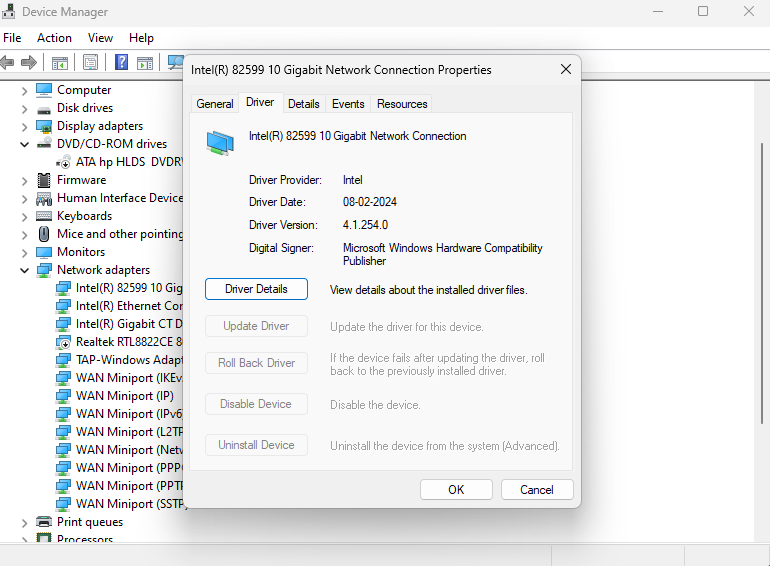Click driver version value 4.1.254.0
Screen dimensions: 770x566
[x=365, y=225]
